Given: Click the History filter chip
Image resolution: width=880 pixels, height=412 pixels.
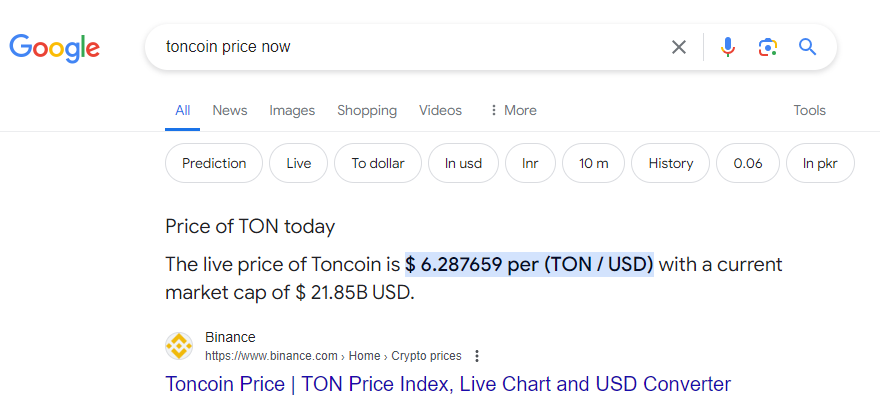Looking at the screenshot, I should (x=670, y=163).
